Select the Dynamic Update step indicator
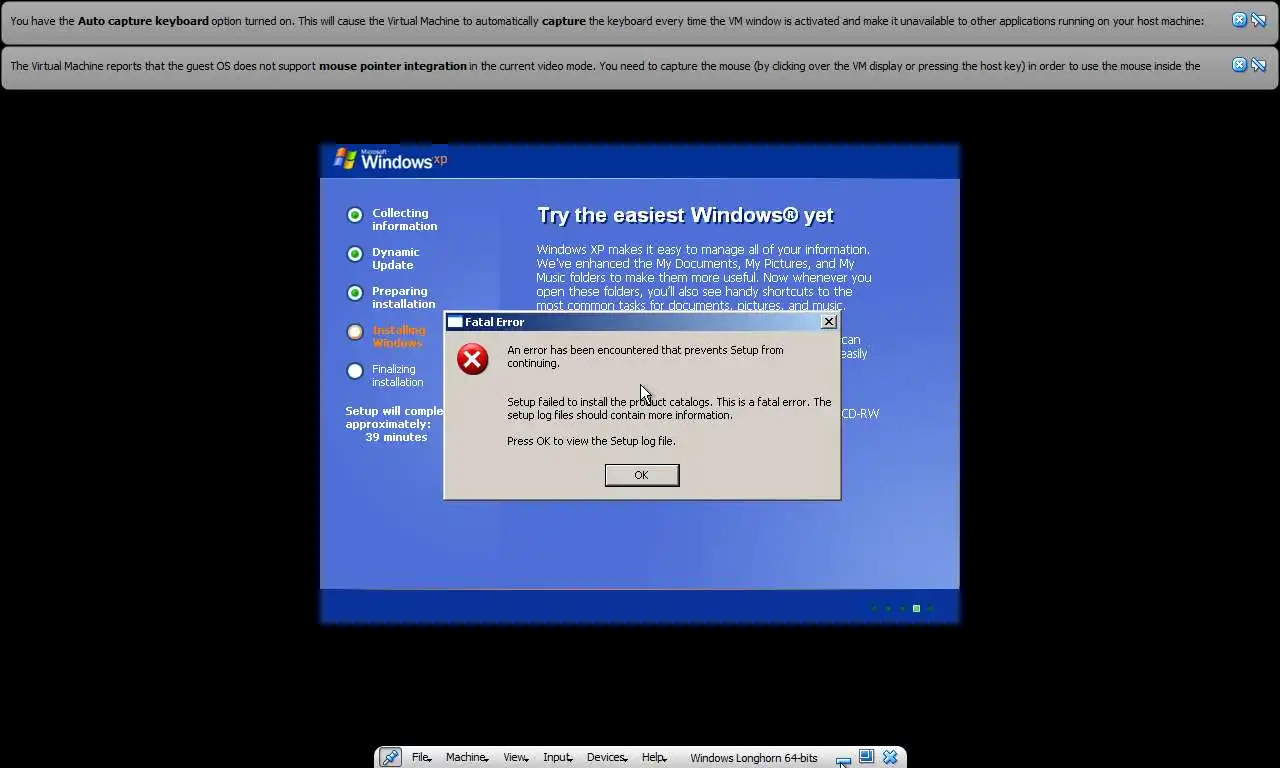 355,254
